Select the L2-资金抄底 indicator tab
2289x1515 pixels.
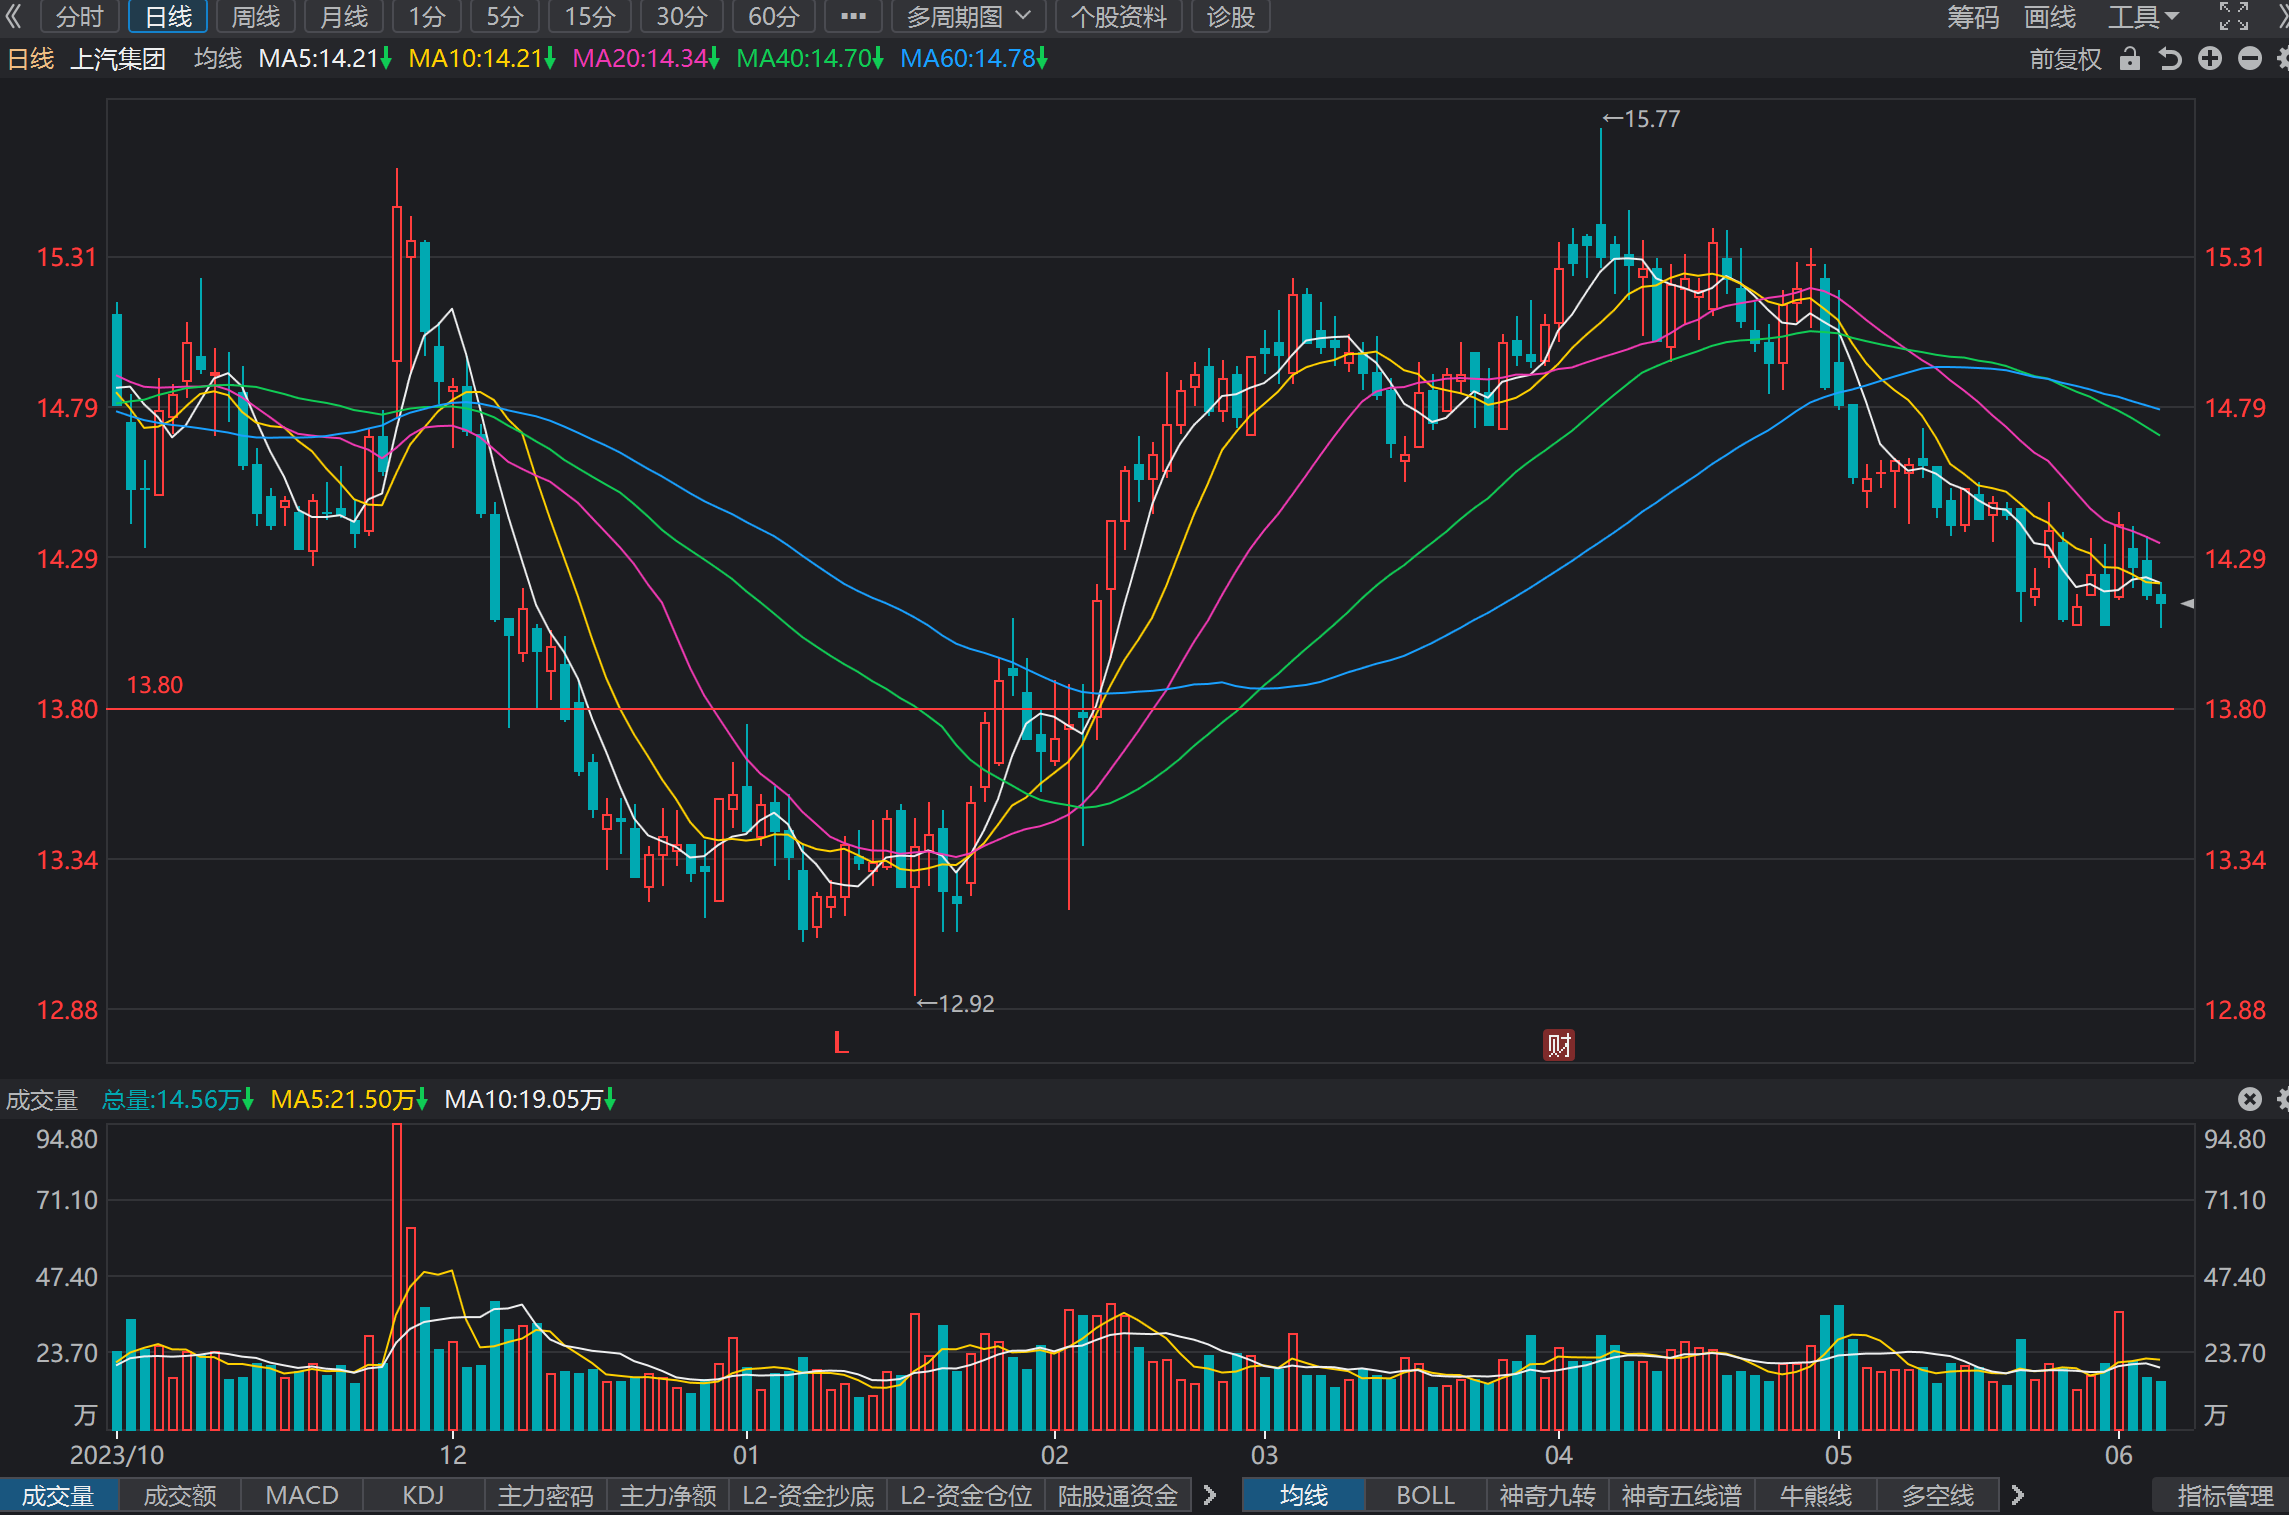[808, 1496]
